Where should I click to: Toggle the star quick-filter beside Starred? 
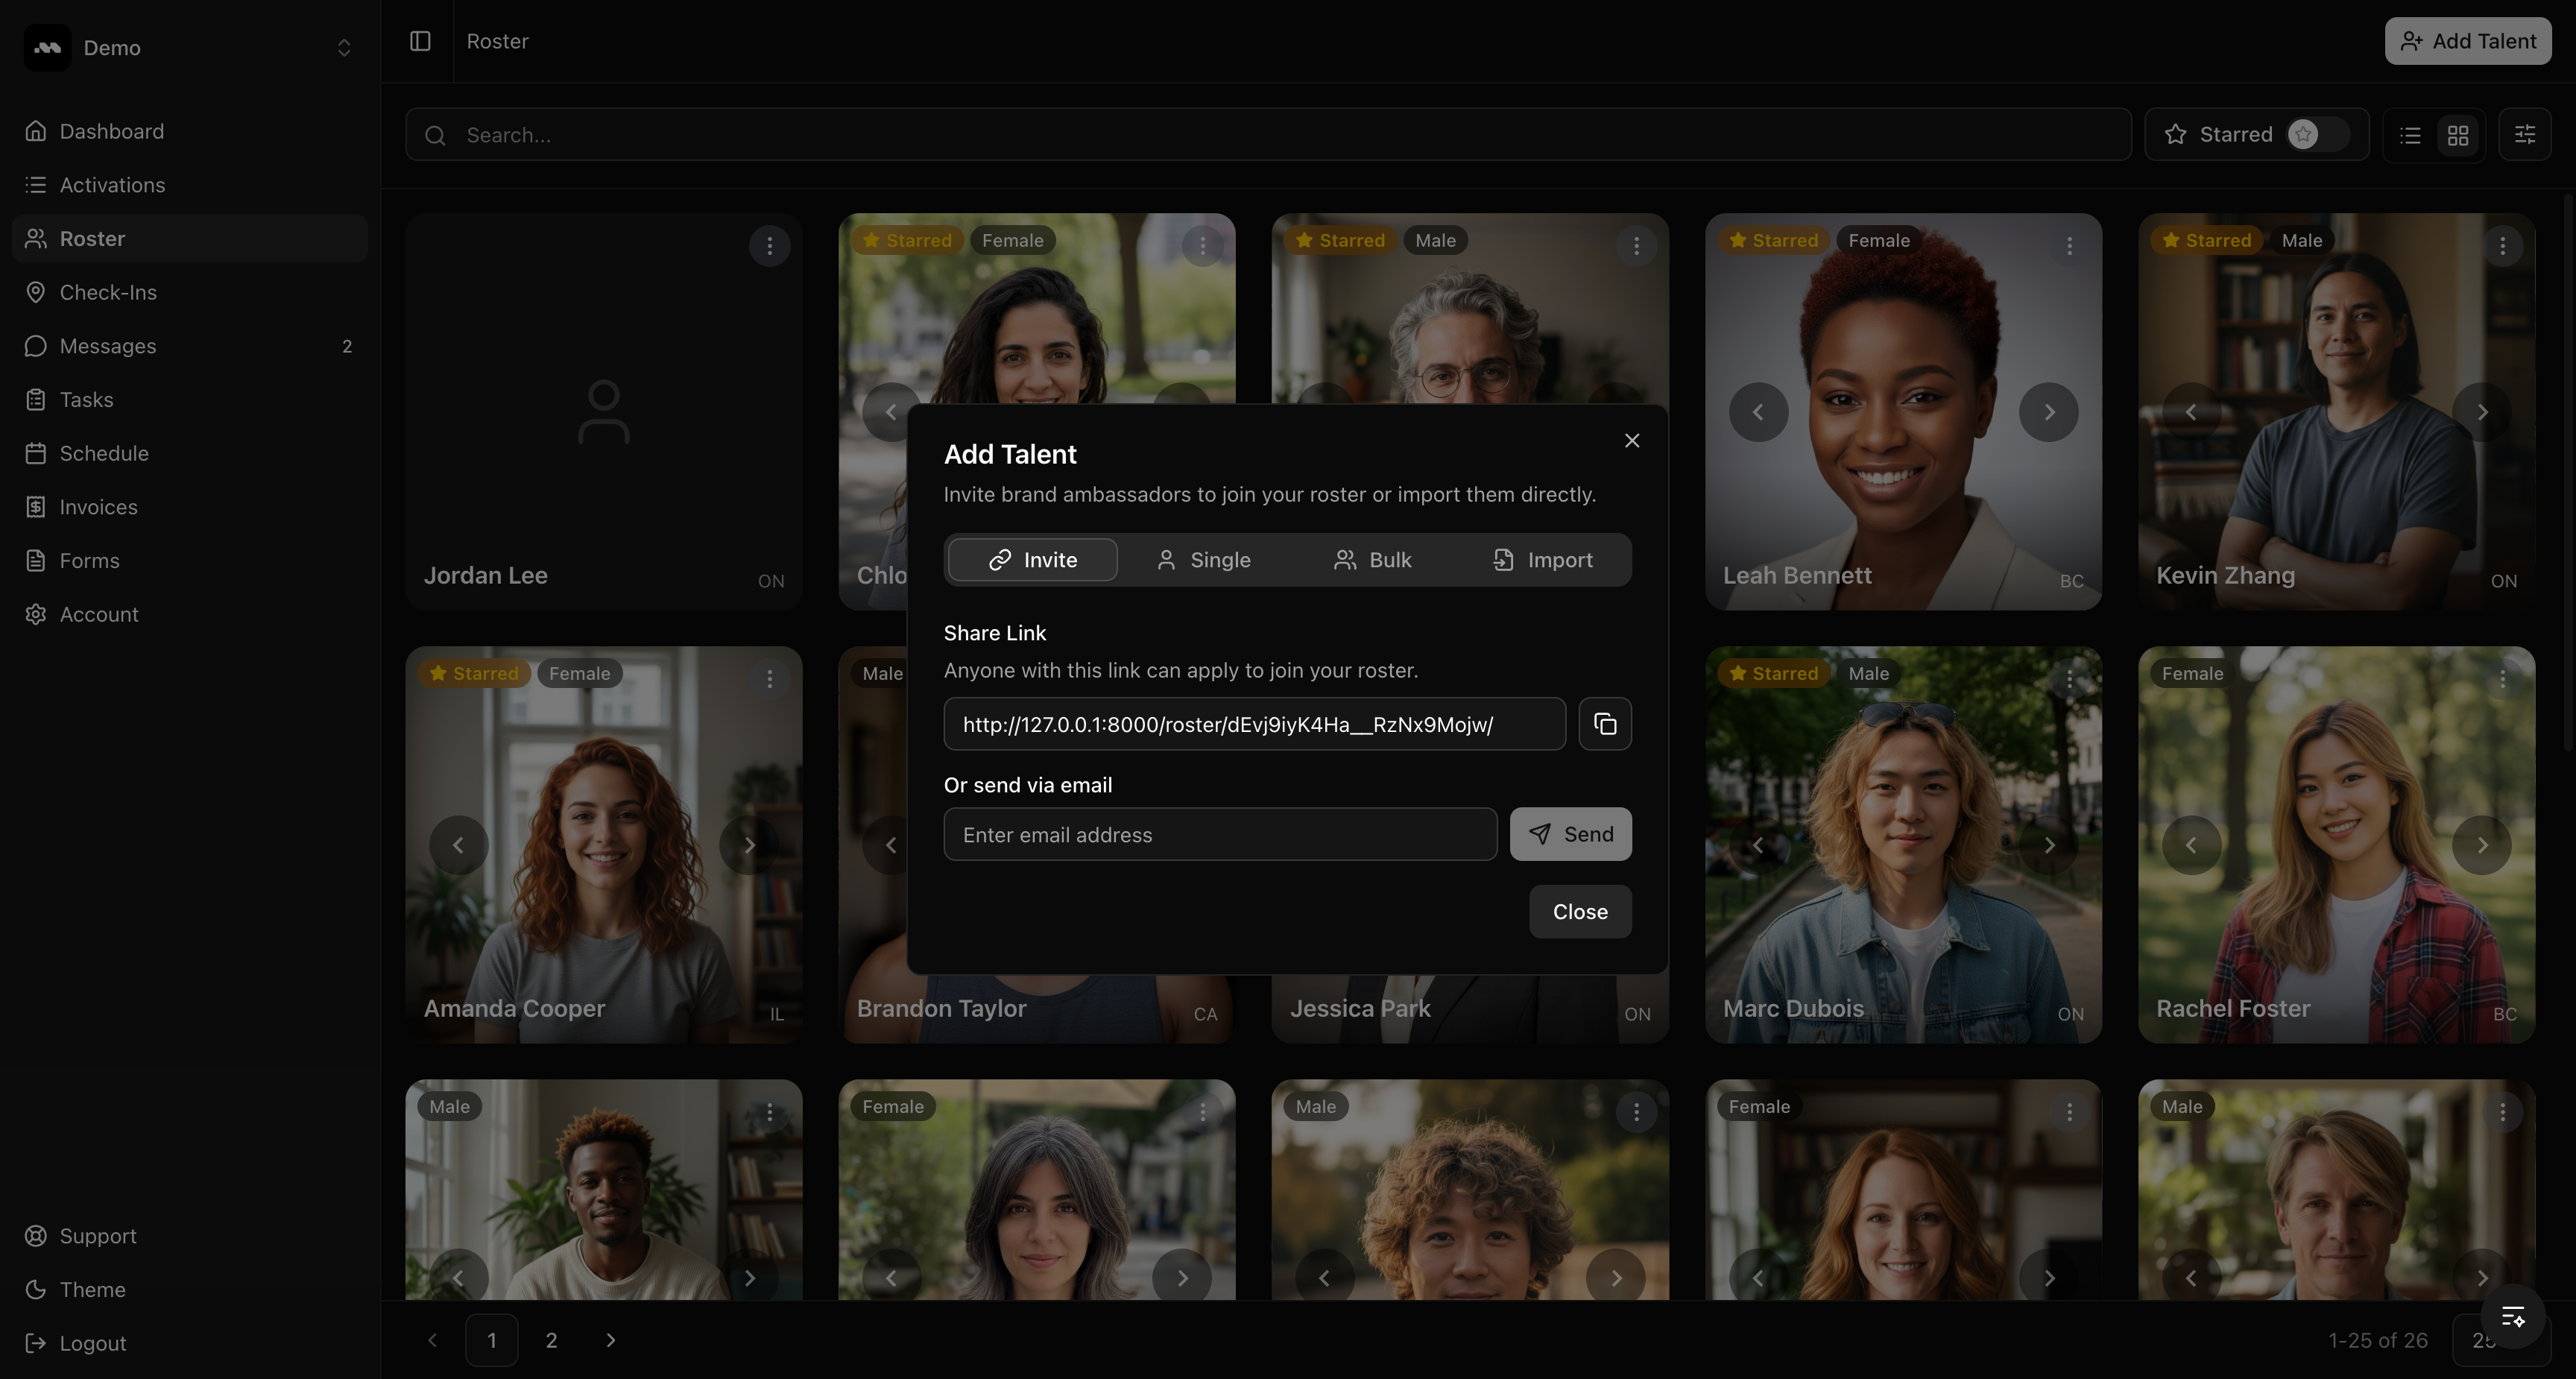(2305, 134)
